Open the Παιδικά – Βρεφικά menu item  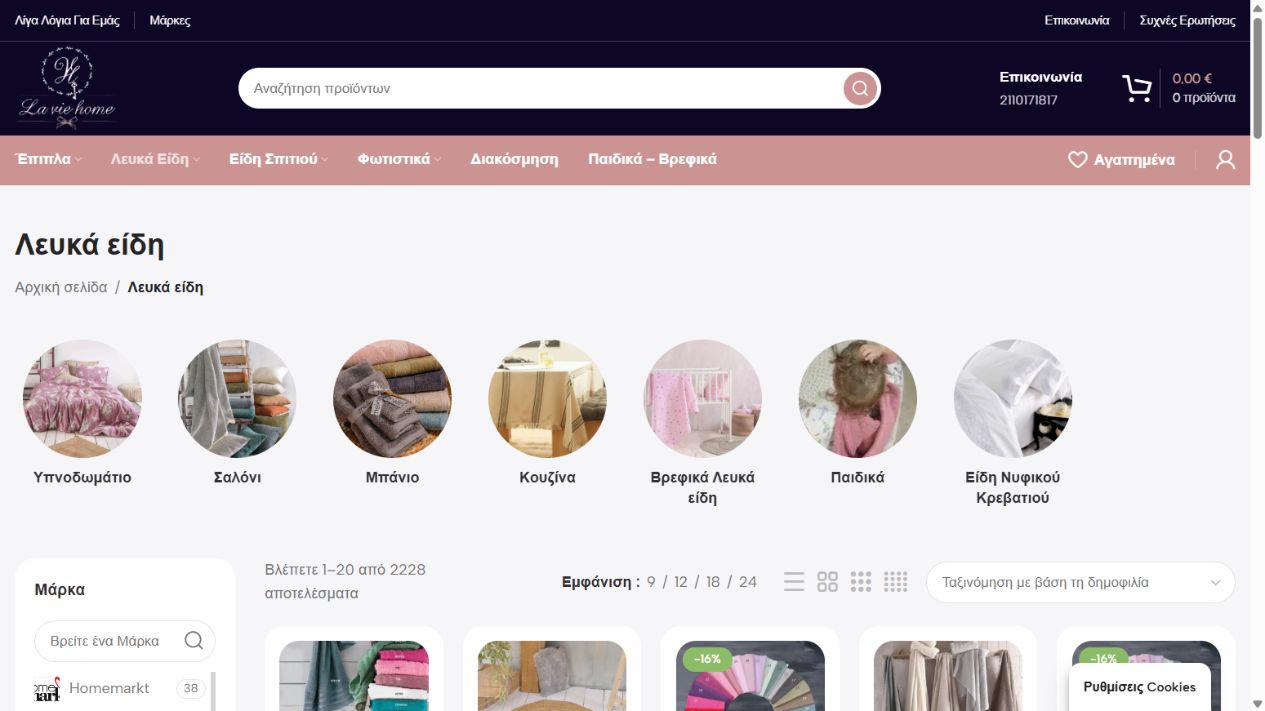tap(652, 160)
